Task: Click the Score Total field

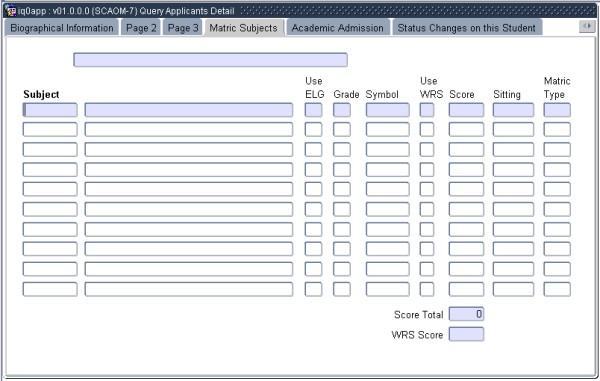Action: point(466,314)
